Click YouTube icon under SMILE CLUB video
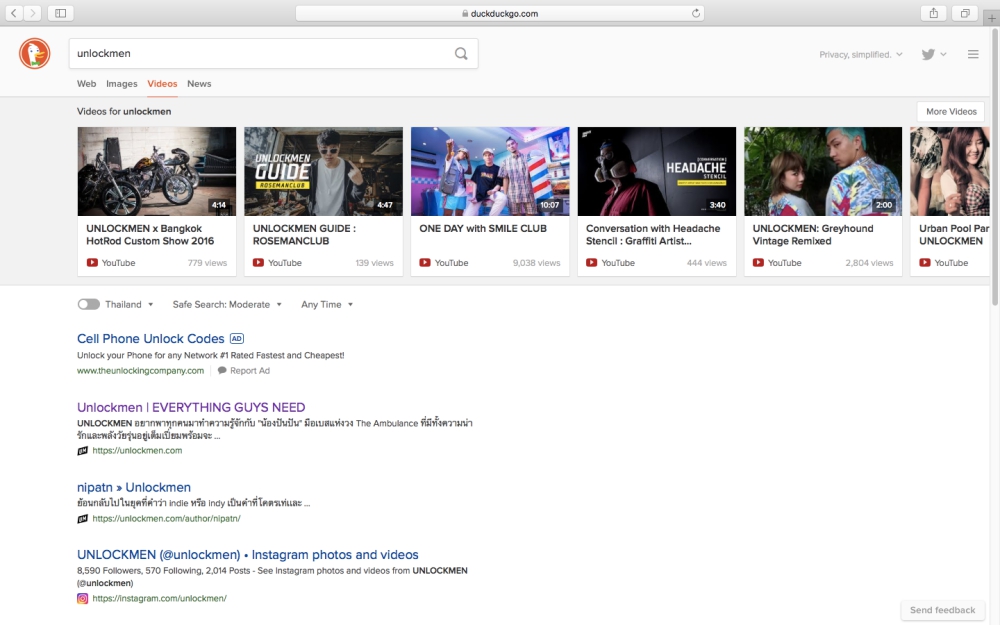This screenshot has width=1000, height=625. pos(425,262)
